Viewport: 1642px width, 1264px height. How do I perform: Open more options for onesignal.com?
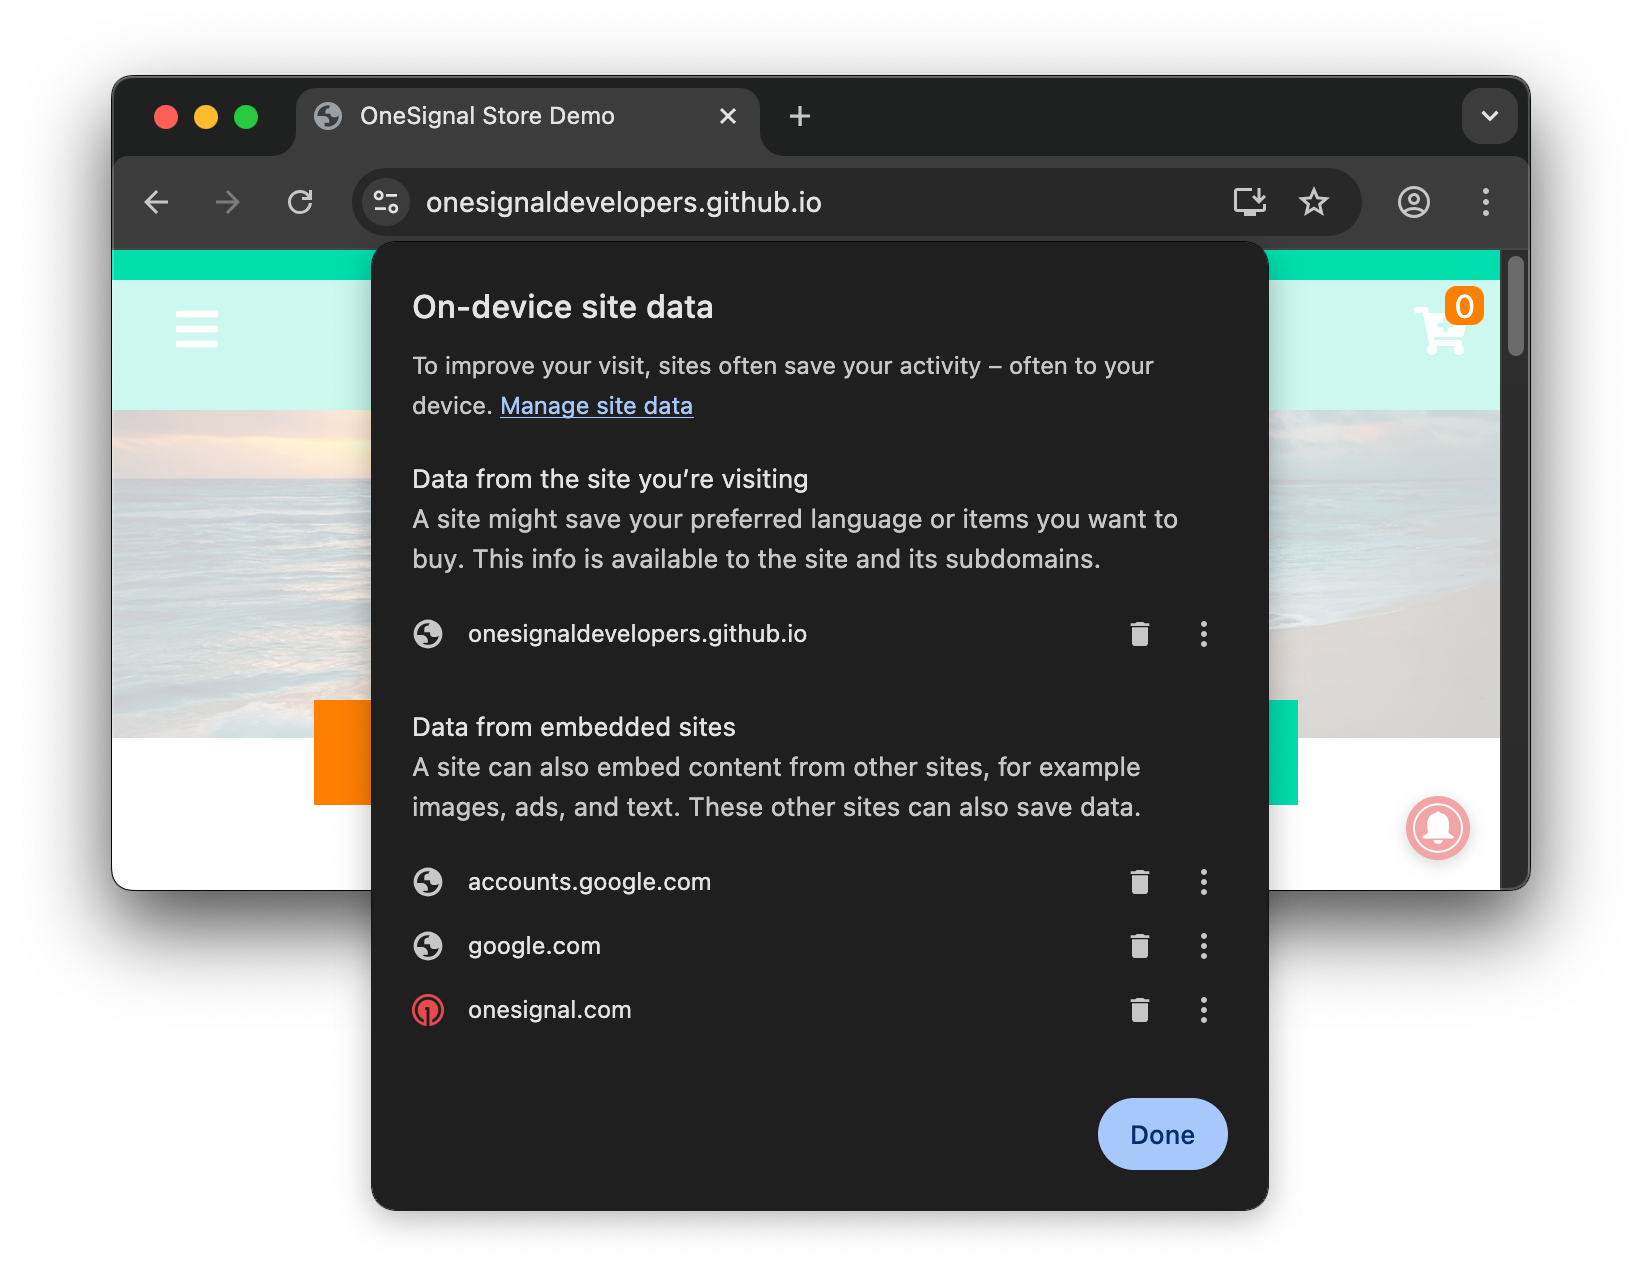coord(1204,1010)
